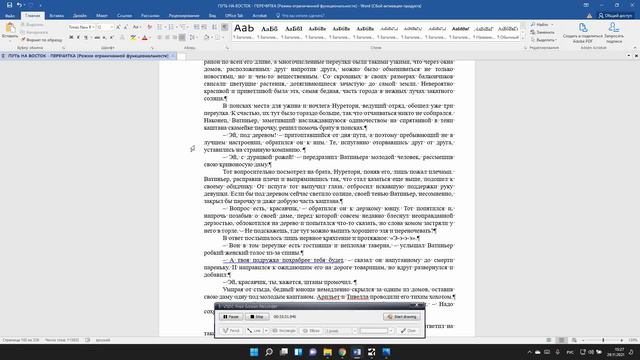Save the document with the floppy disk icon
Viewport: 640px width, 360px height.
tap(9, 5)
